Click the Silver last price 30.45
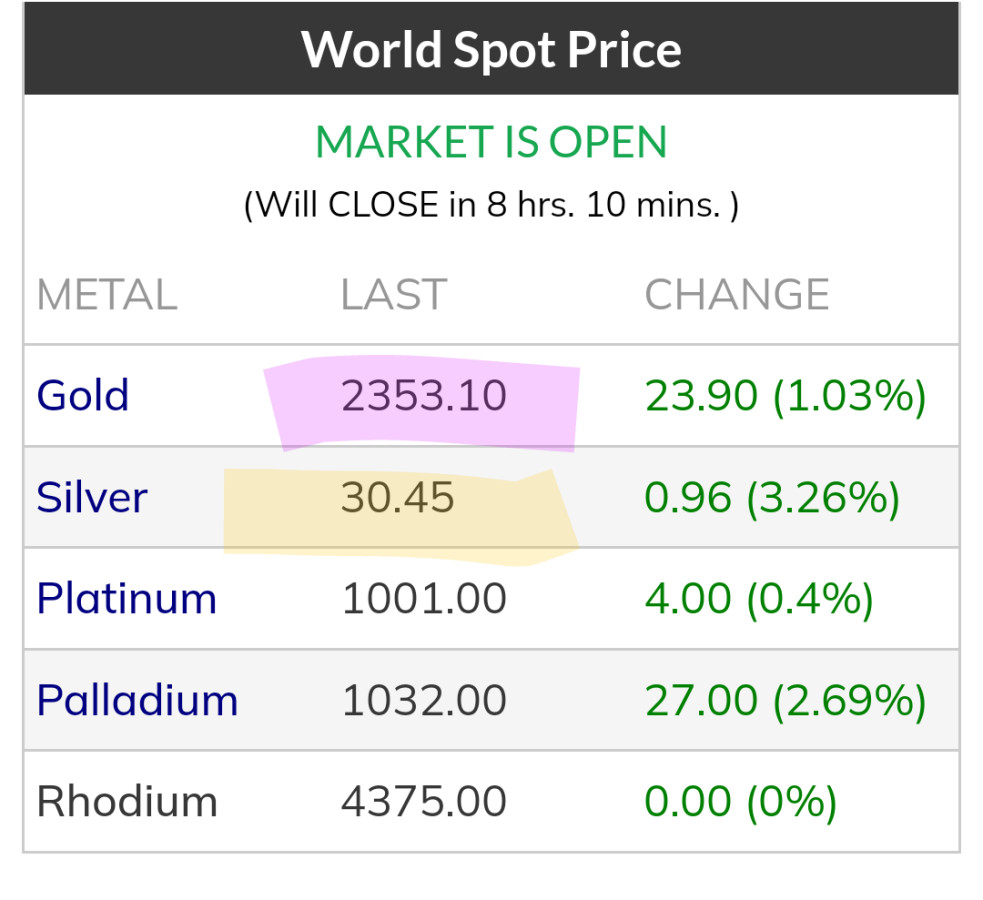The image size is (983, 900). (398, 498)
